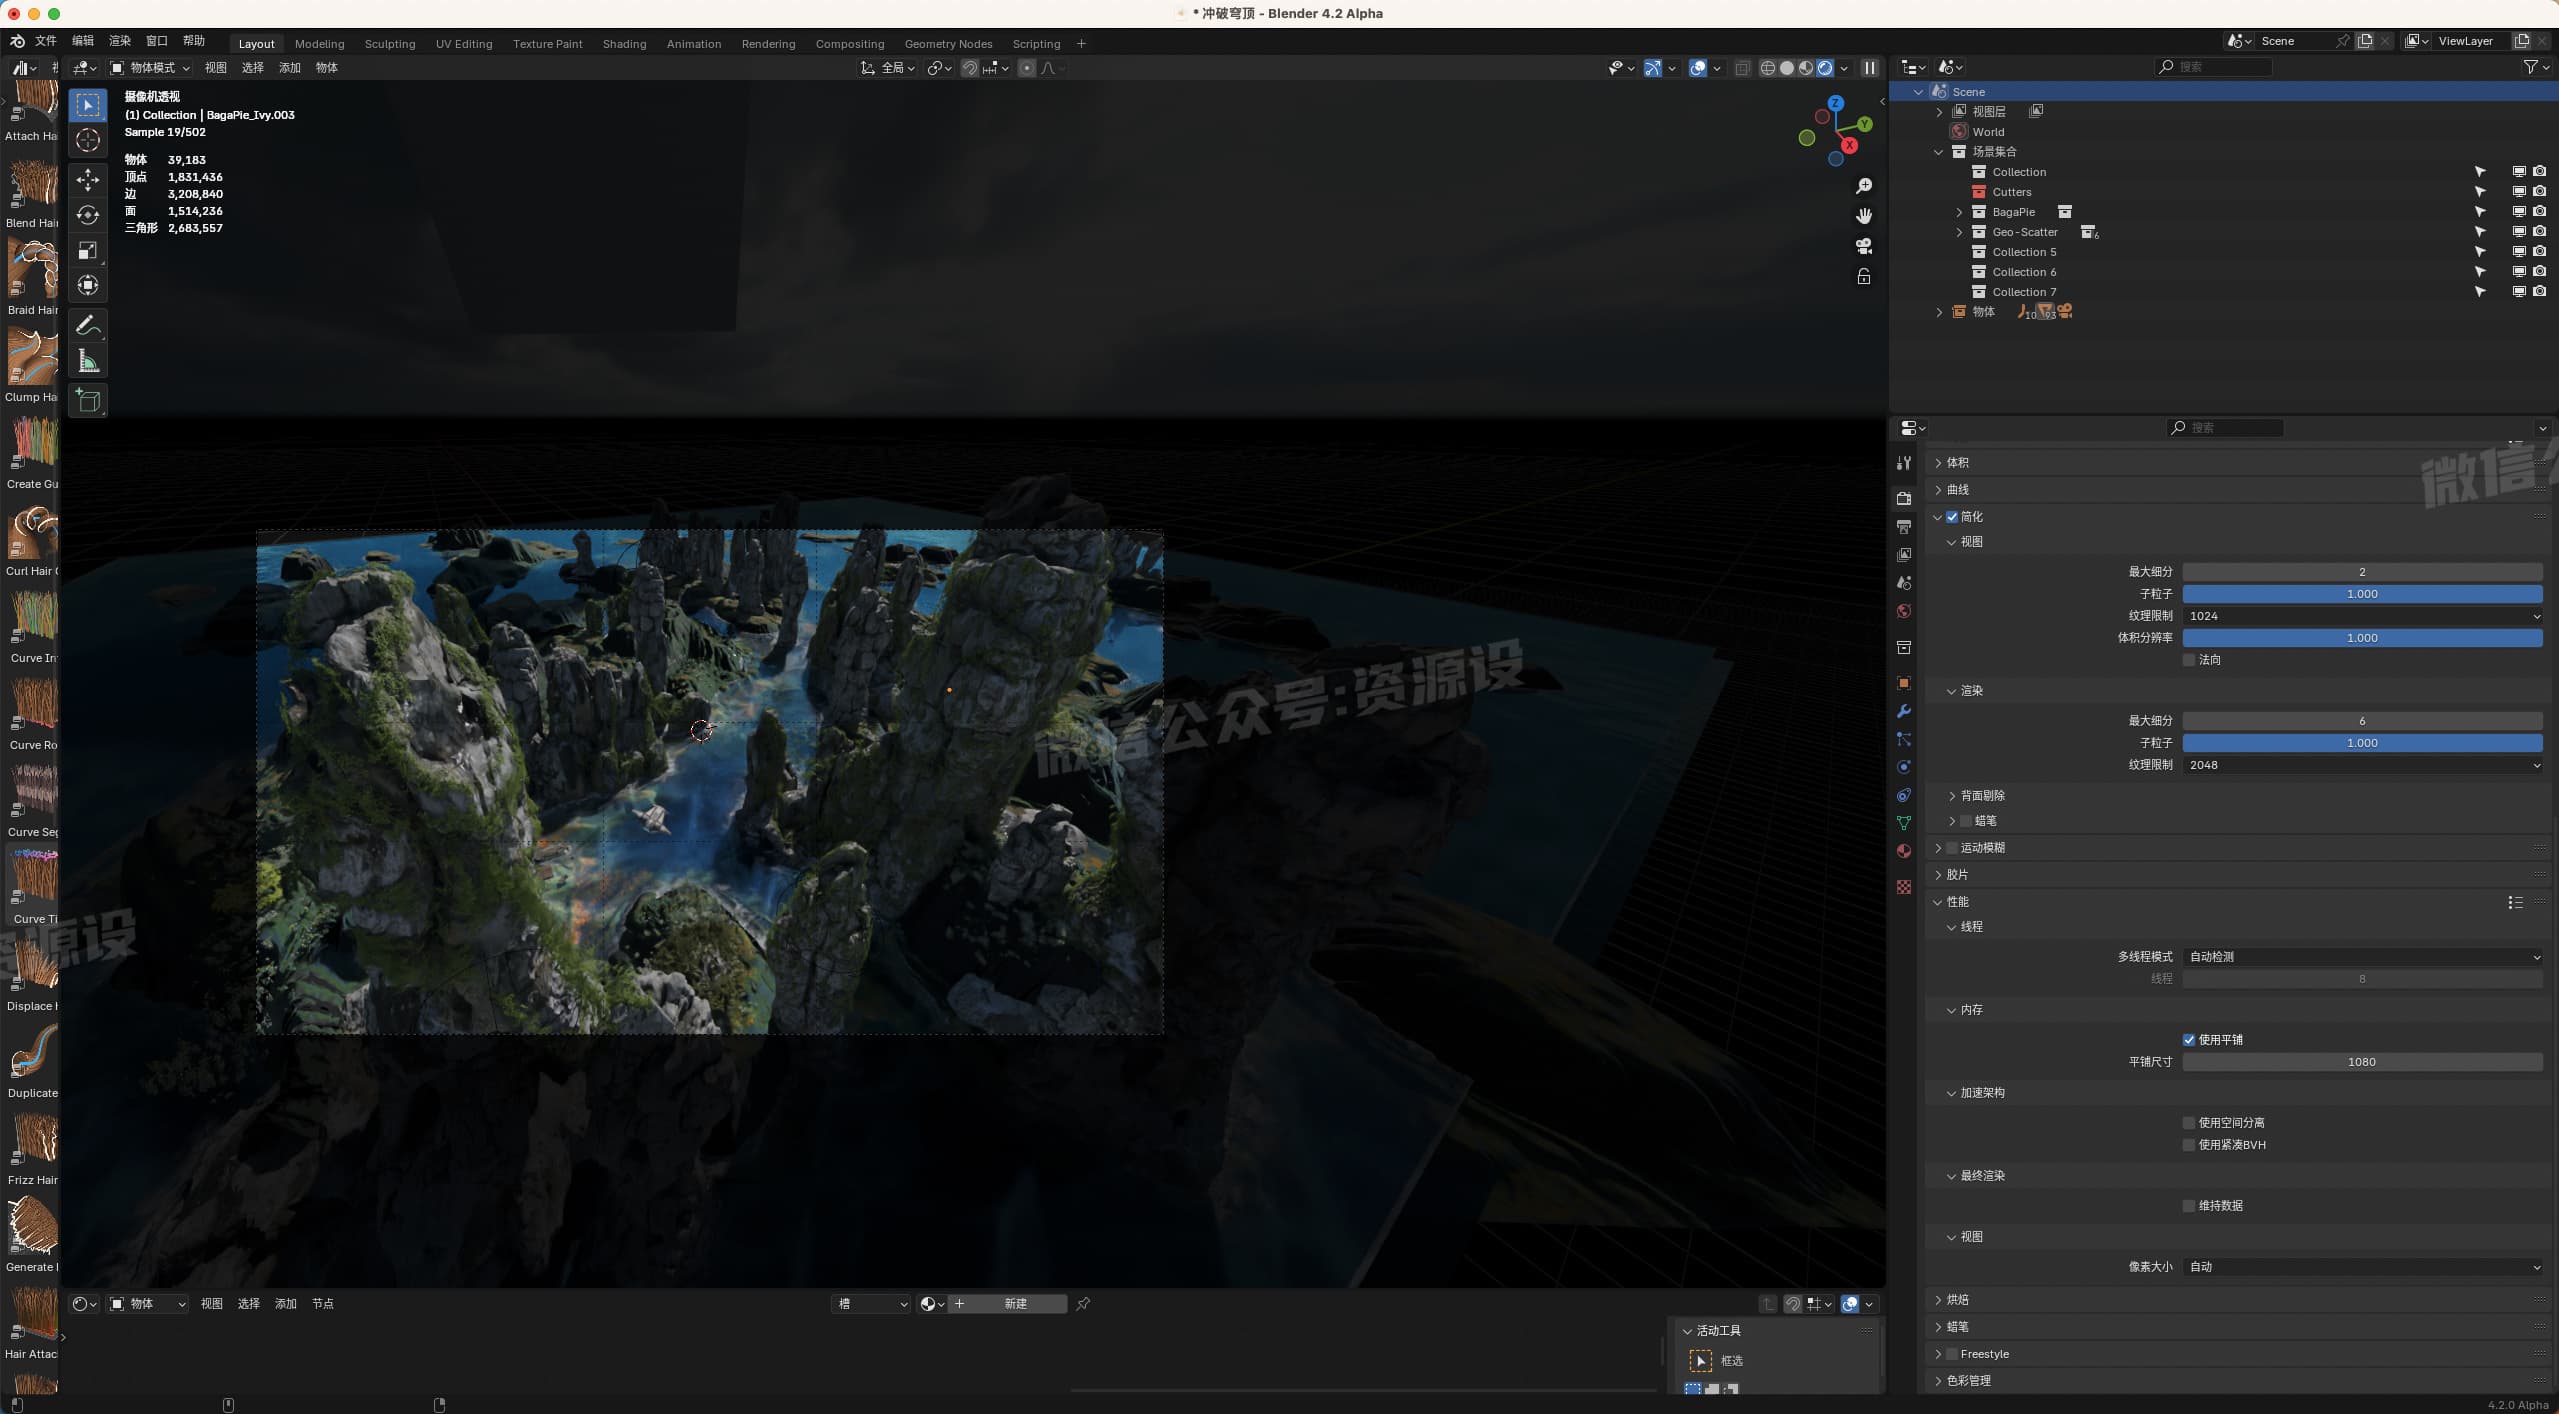Open the Texture properties tab

tap(1904, 887)
